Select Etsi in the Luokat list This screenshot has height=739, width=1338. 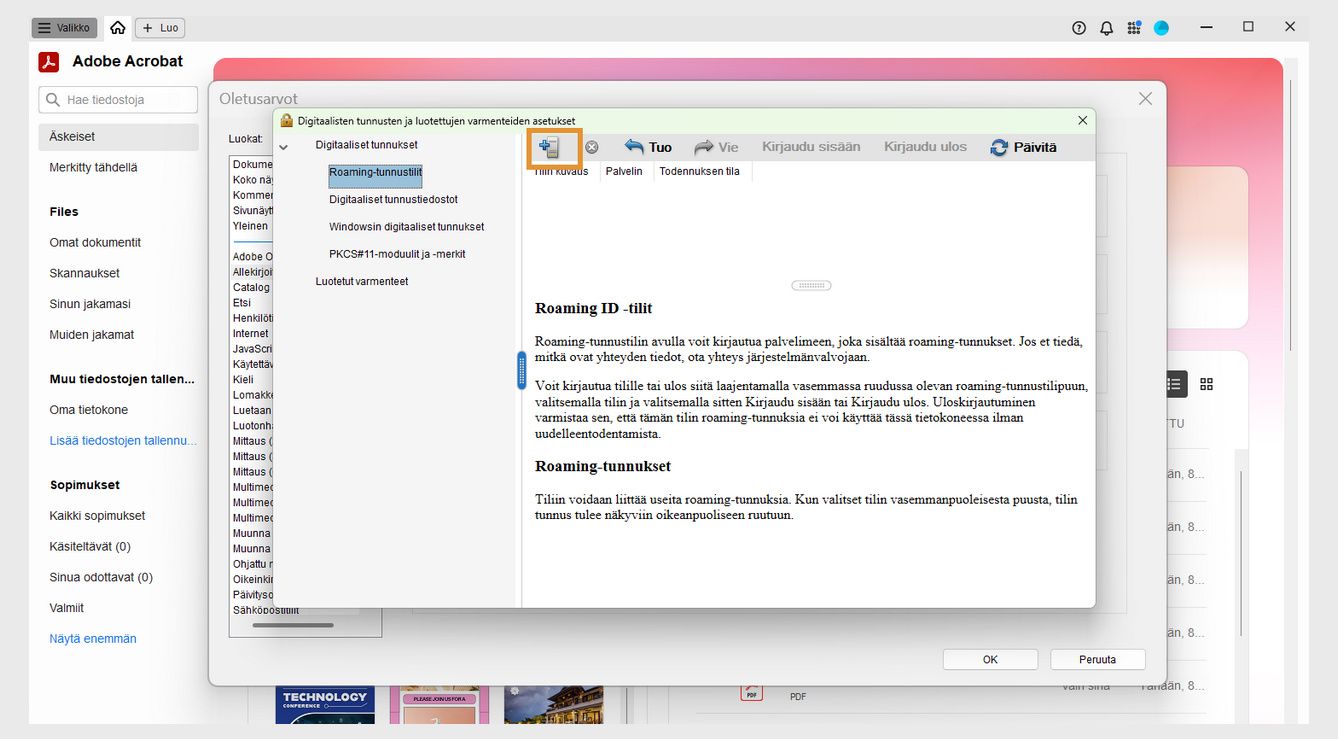pos(242,302)
